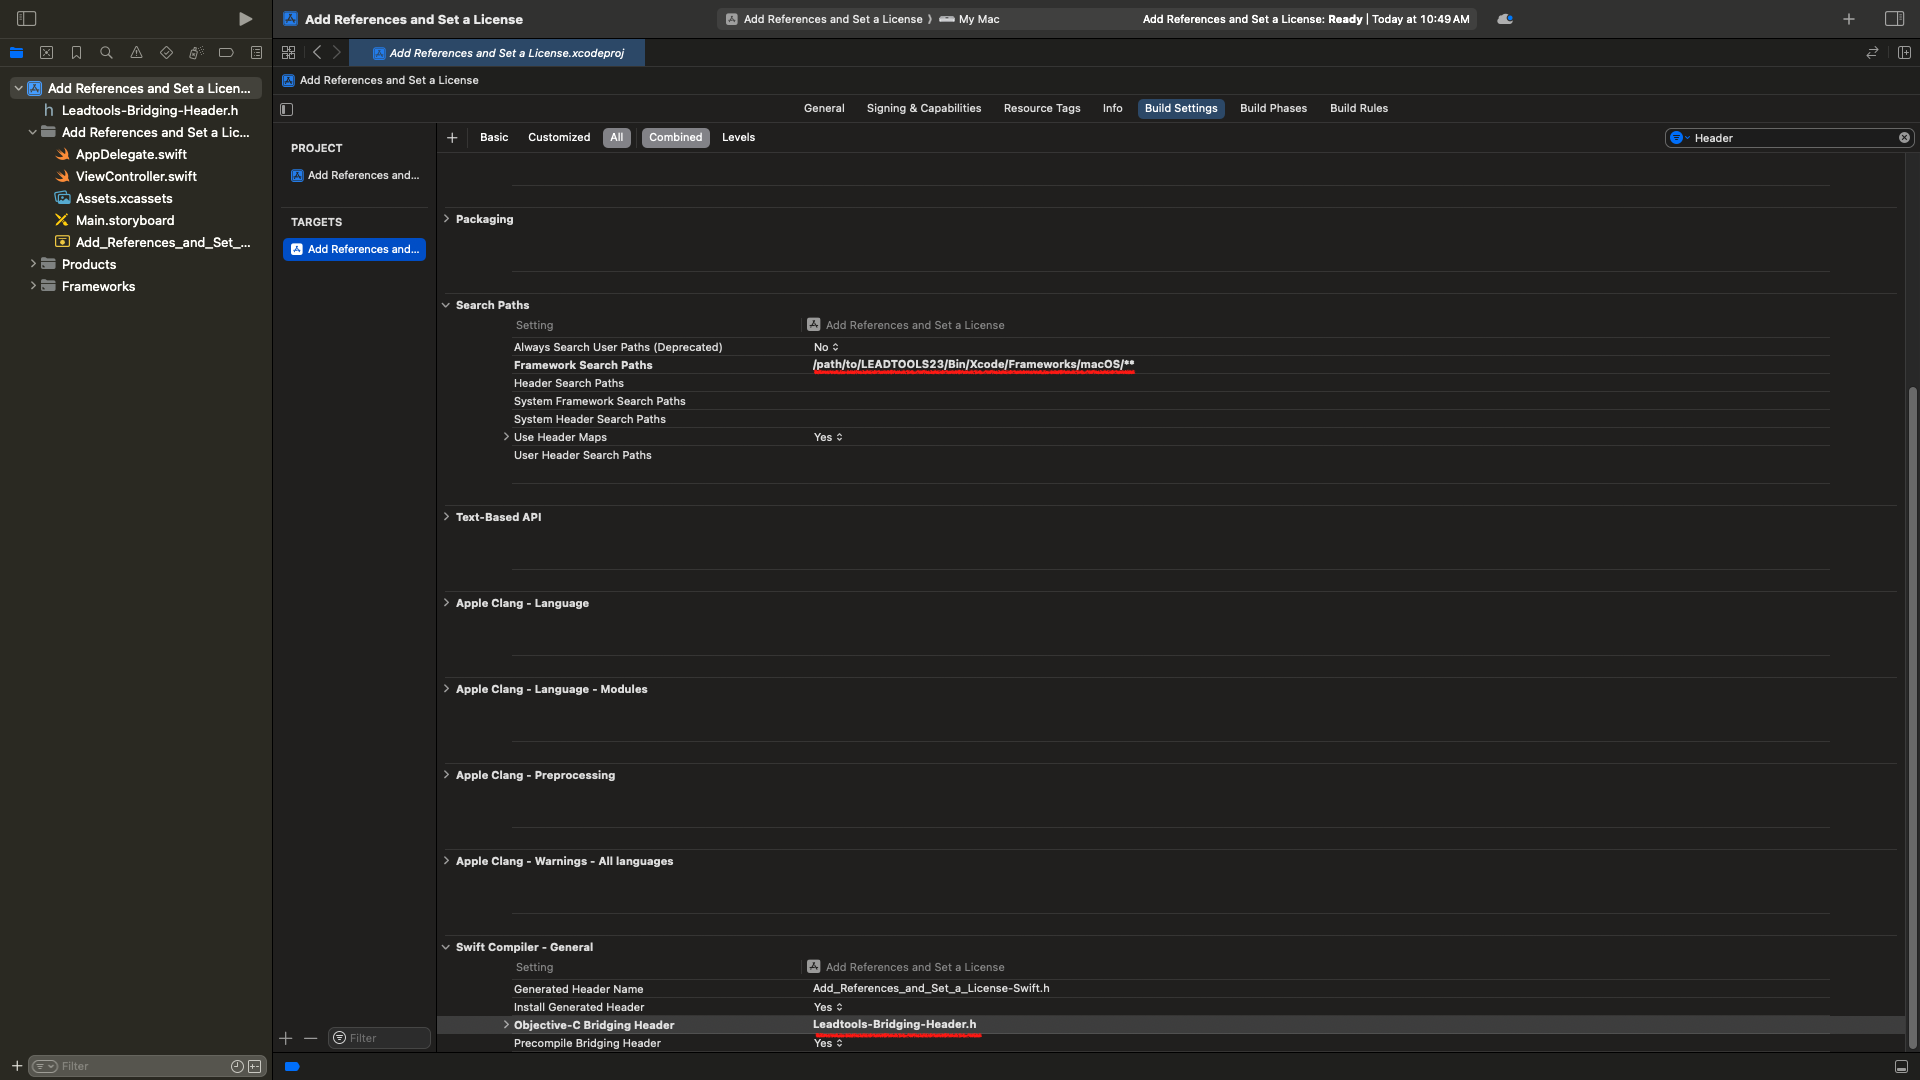The height and width of the screenshot is (1080, 1920).
Task: Select the All settings filter
Action: point(617,138)
